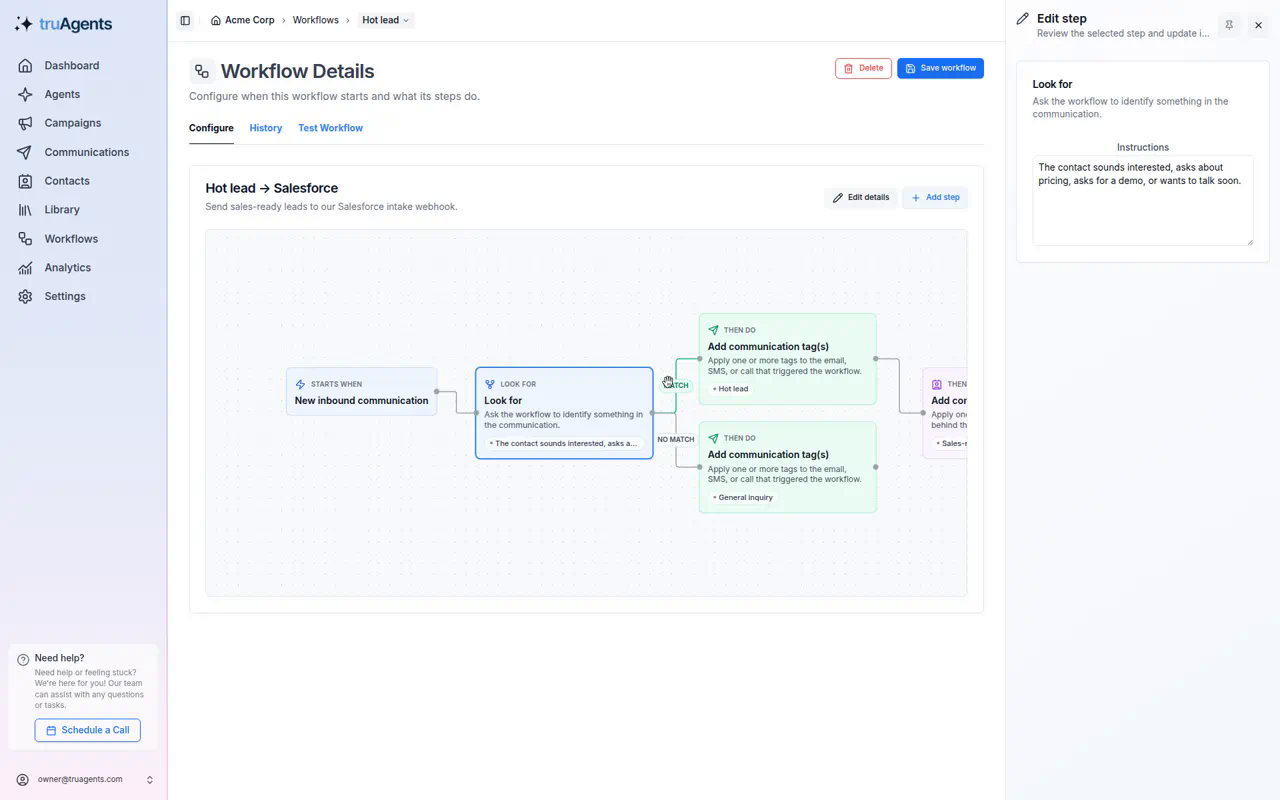The height and width of the screenshot is (800, 1280).
Task: Click the Acme Corp home breadcrumb
Action: (242, 20)
